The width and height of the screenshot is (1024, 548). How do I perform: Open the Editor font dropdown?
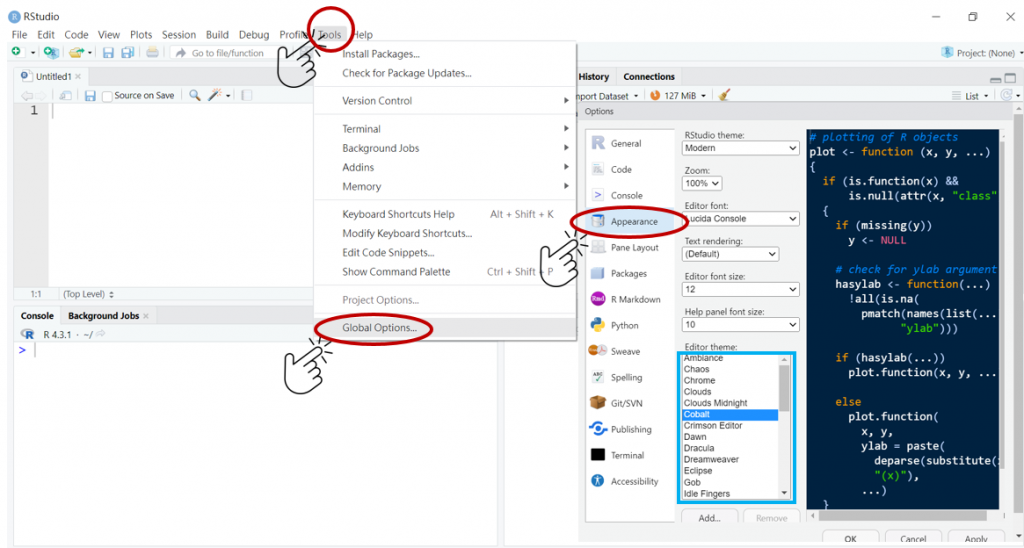pyautogui.click(x=741, y=219)
